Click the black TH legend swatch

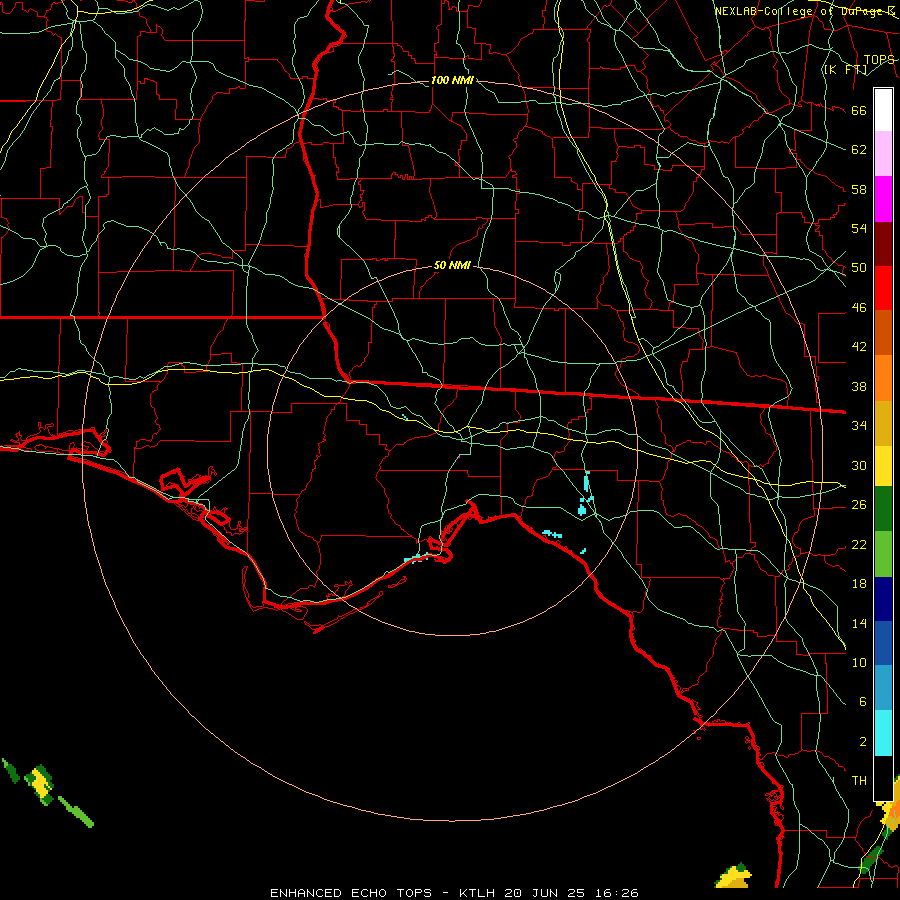coord(883,778)
